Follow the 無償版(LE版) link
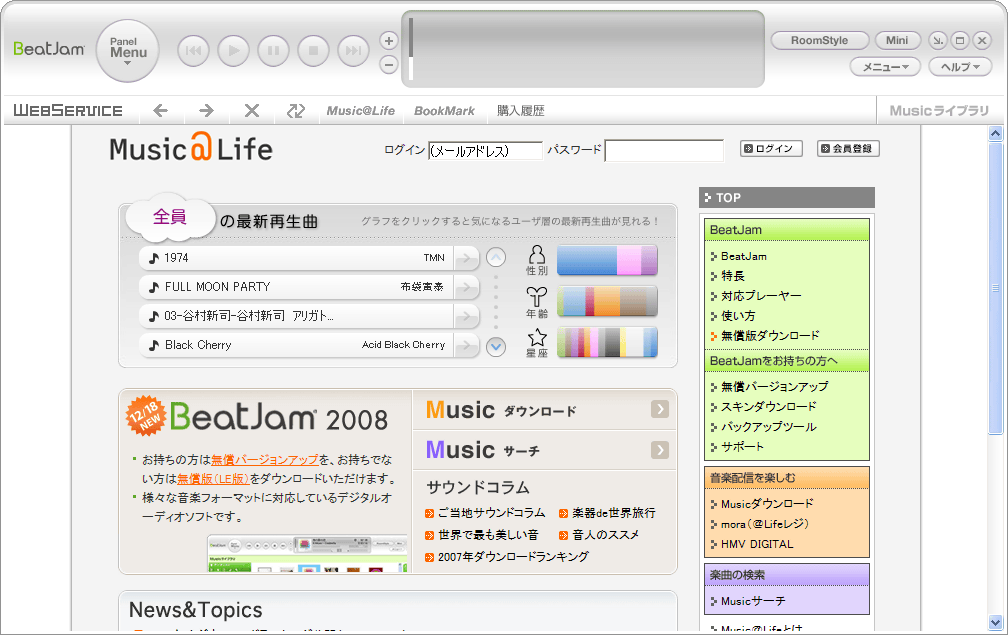Image resolution: width=1008 pixels, height=635 pixels. (x=213, y=479)
